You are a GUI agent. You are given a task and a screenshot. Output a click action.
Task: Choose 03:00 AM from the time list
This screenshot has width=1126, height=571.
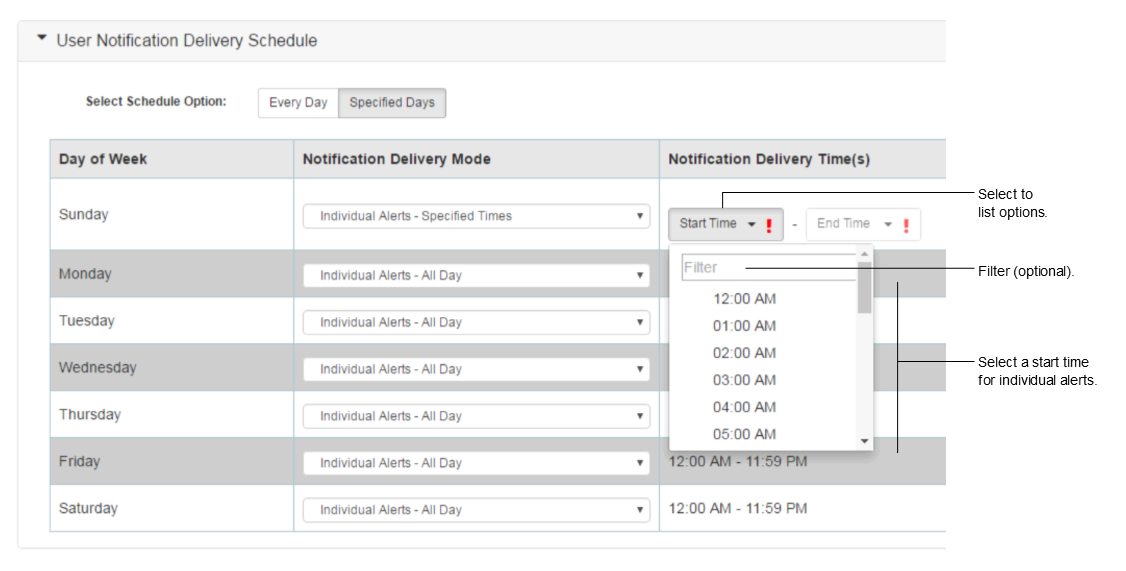[x=744, y=380]
